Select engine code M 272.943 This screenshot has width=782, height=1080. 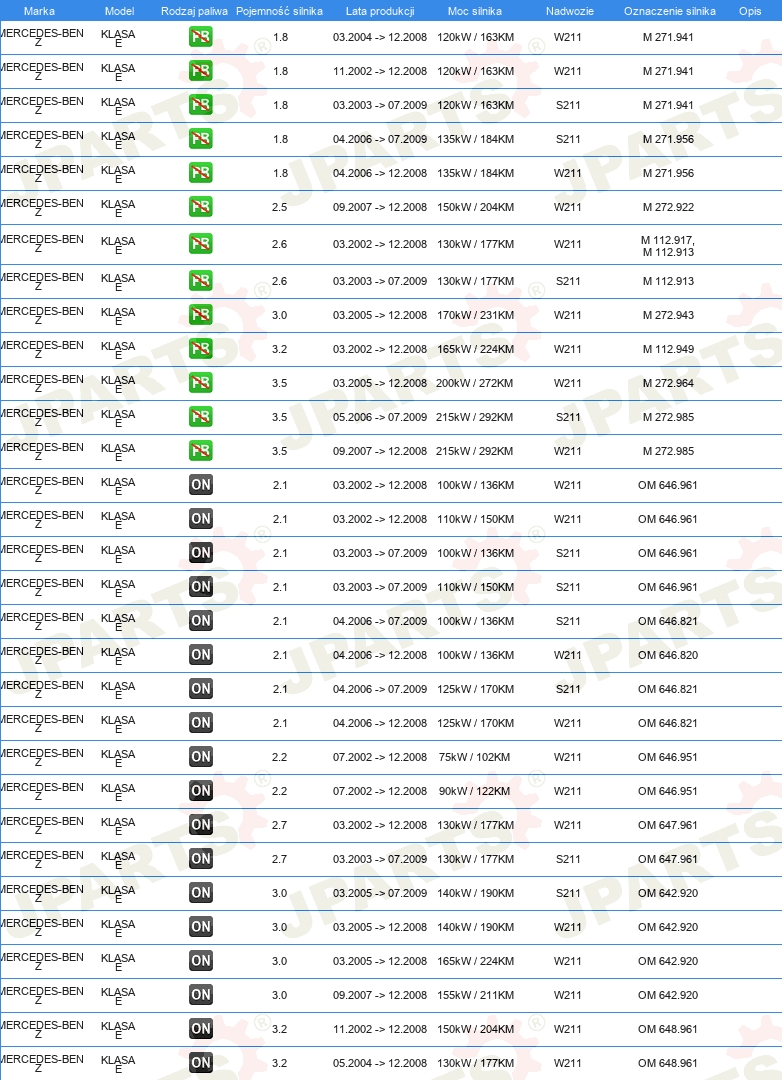(x=668, y=315)
